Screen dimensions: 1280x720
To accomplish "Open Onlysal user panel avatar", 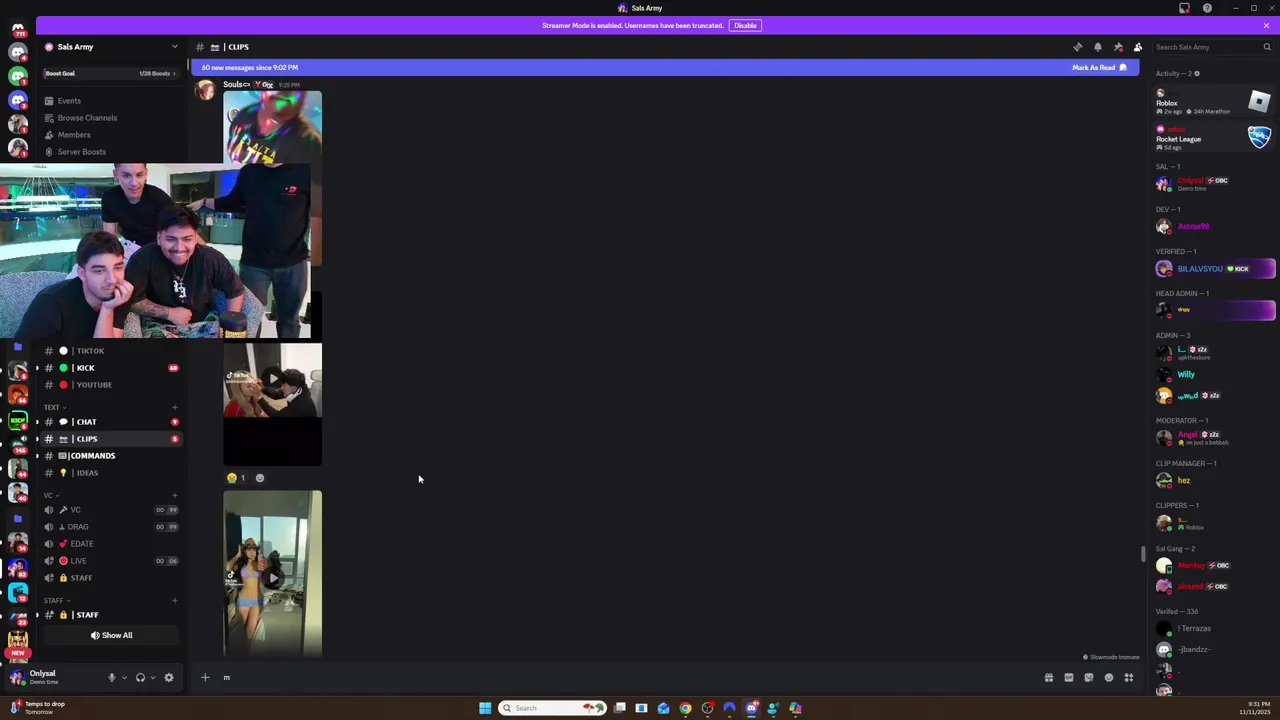I will pos(17,677).
